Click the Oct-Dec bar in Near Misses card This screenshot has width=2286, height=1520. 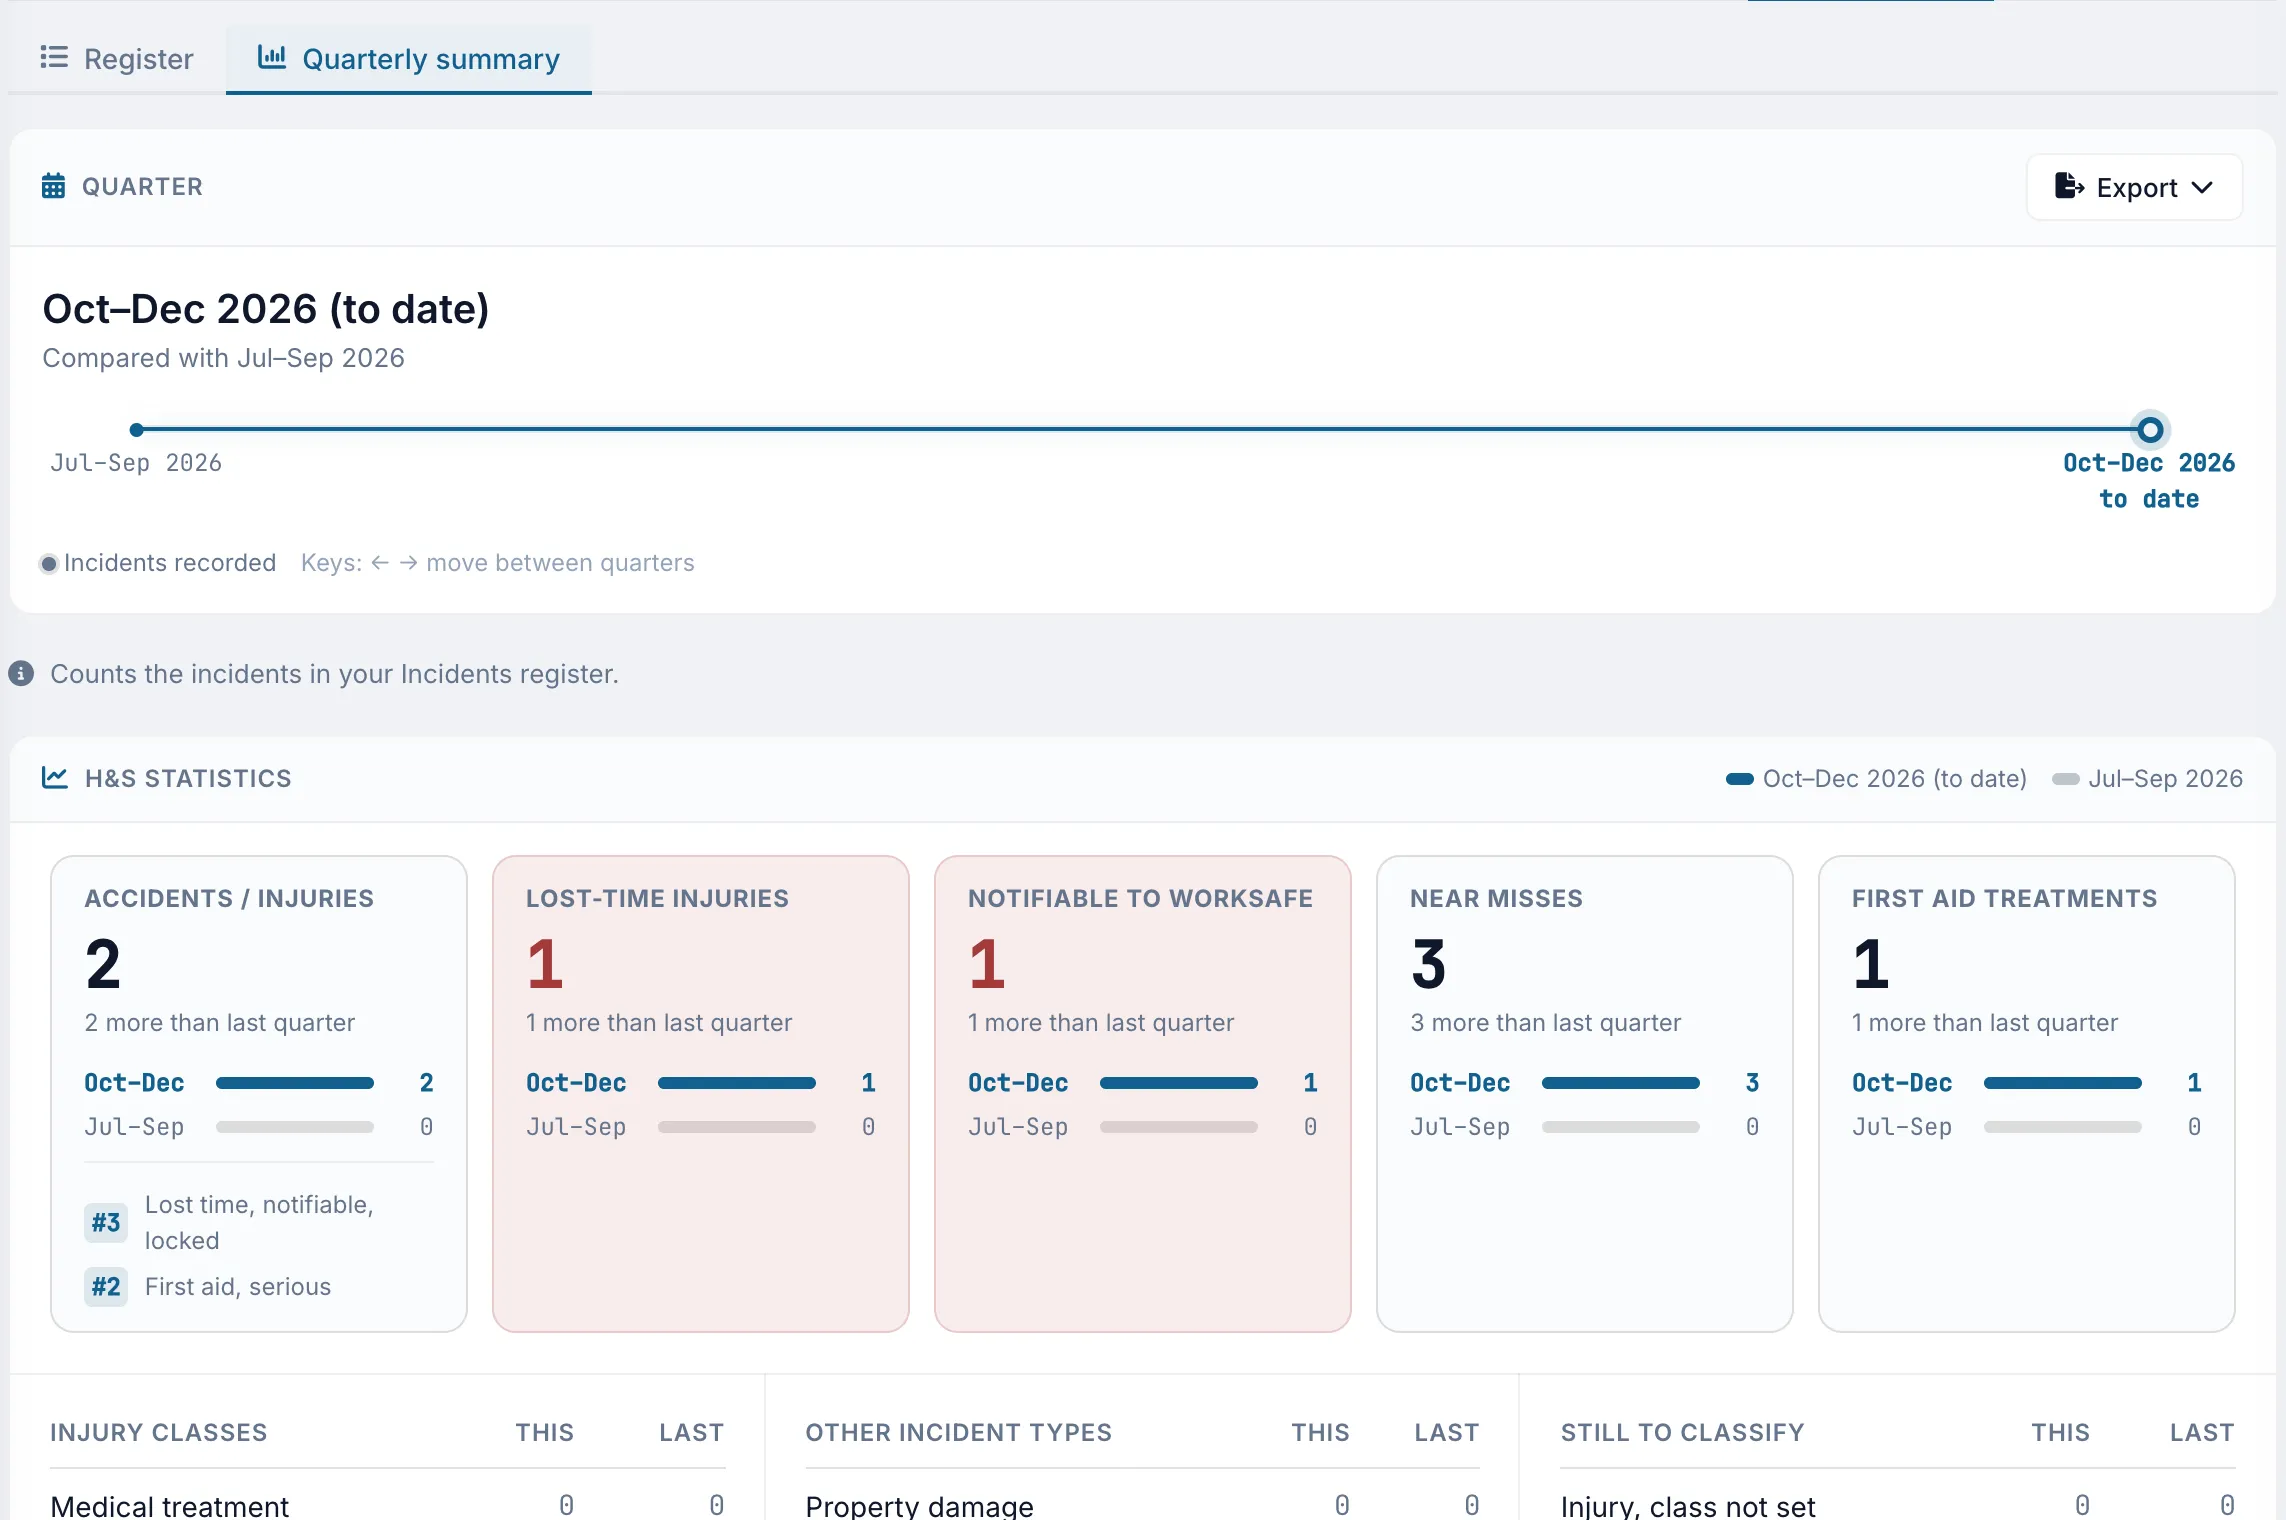[x=1620, y=1083]
